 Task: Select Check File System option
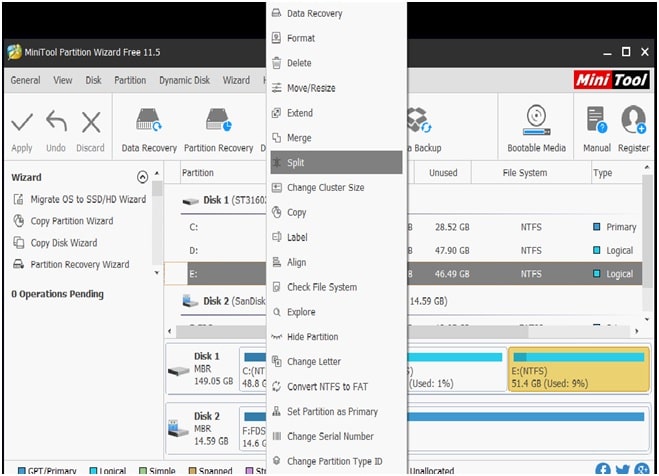click(336, 287)
